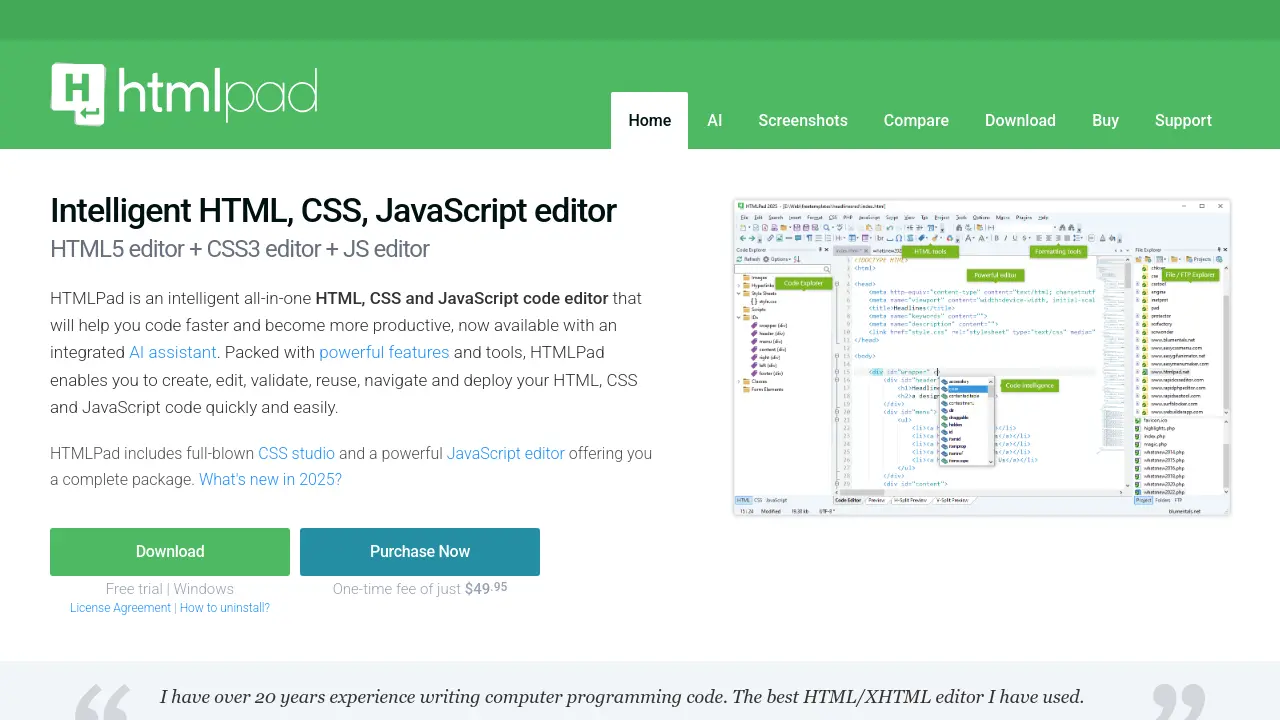The height and width of the screenshot is (720, 1280).
Task: Click the HTMLPad logo in the header
Action: coord(184,94)
